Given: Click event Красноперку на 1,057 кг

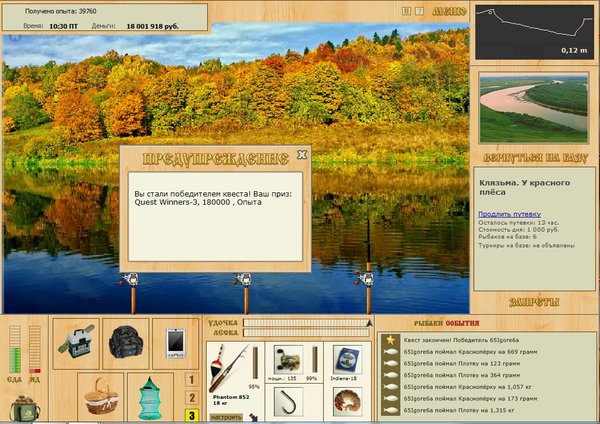Looking at the screenshot, I should click(x=468, y=387).
